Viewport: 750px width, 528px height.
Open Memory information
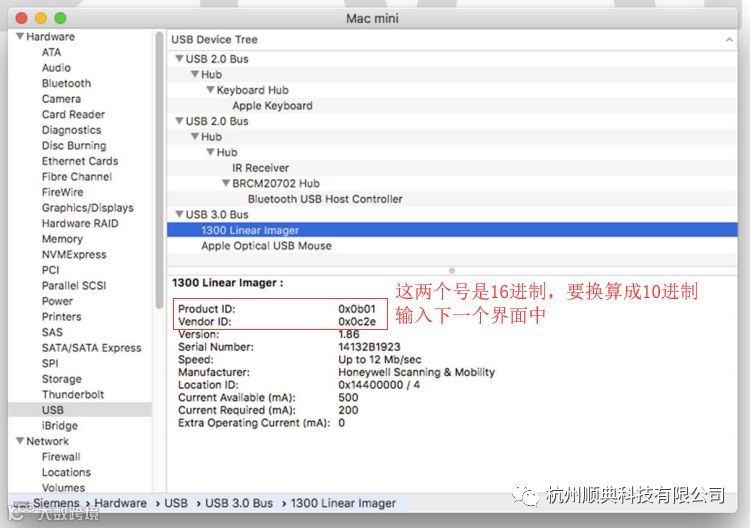pos(62,239)
